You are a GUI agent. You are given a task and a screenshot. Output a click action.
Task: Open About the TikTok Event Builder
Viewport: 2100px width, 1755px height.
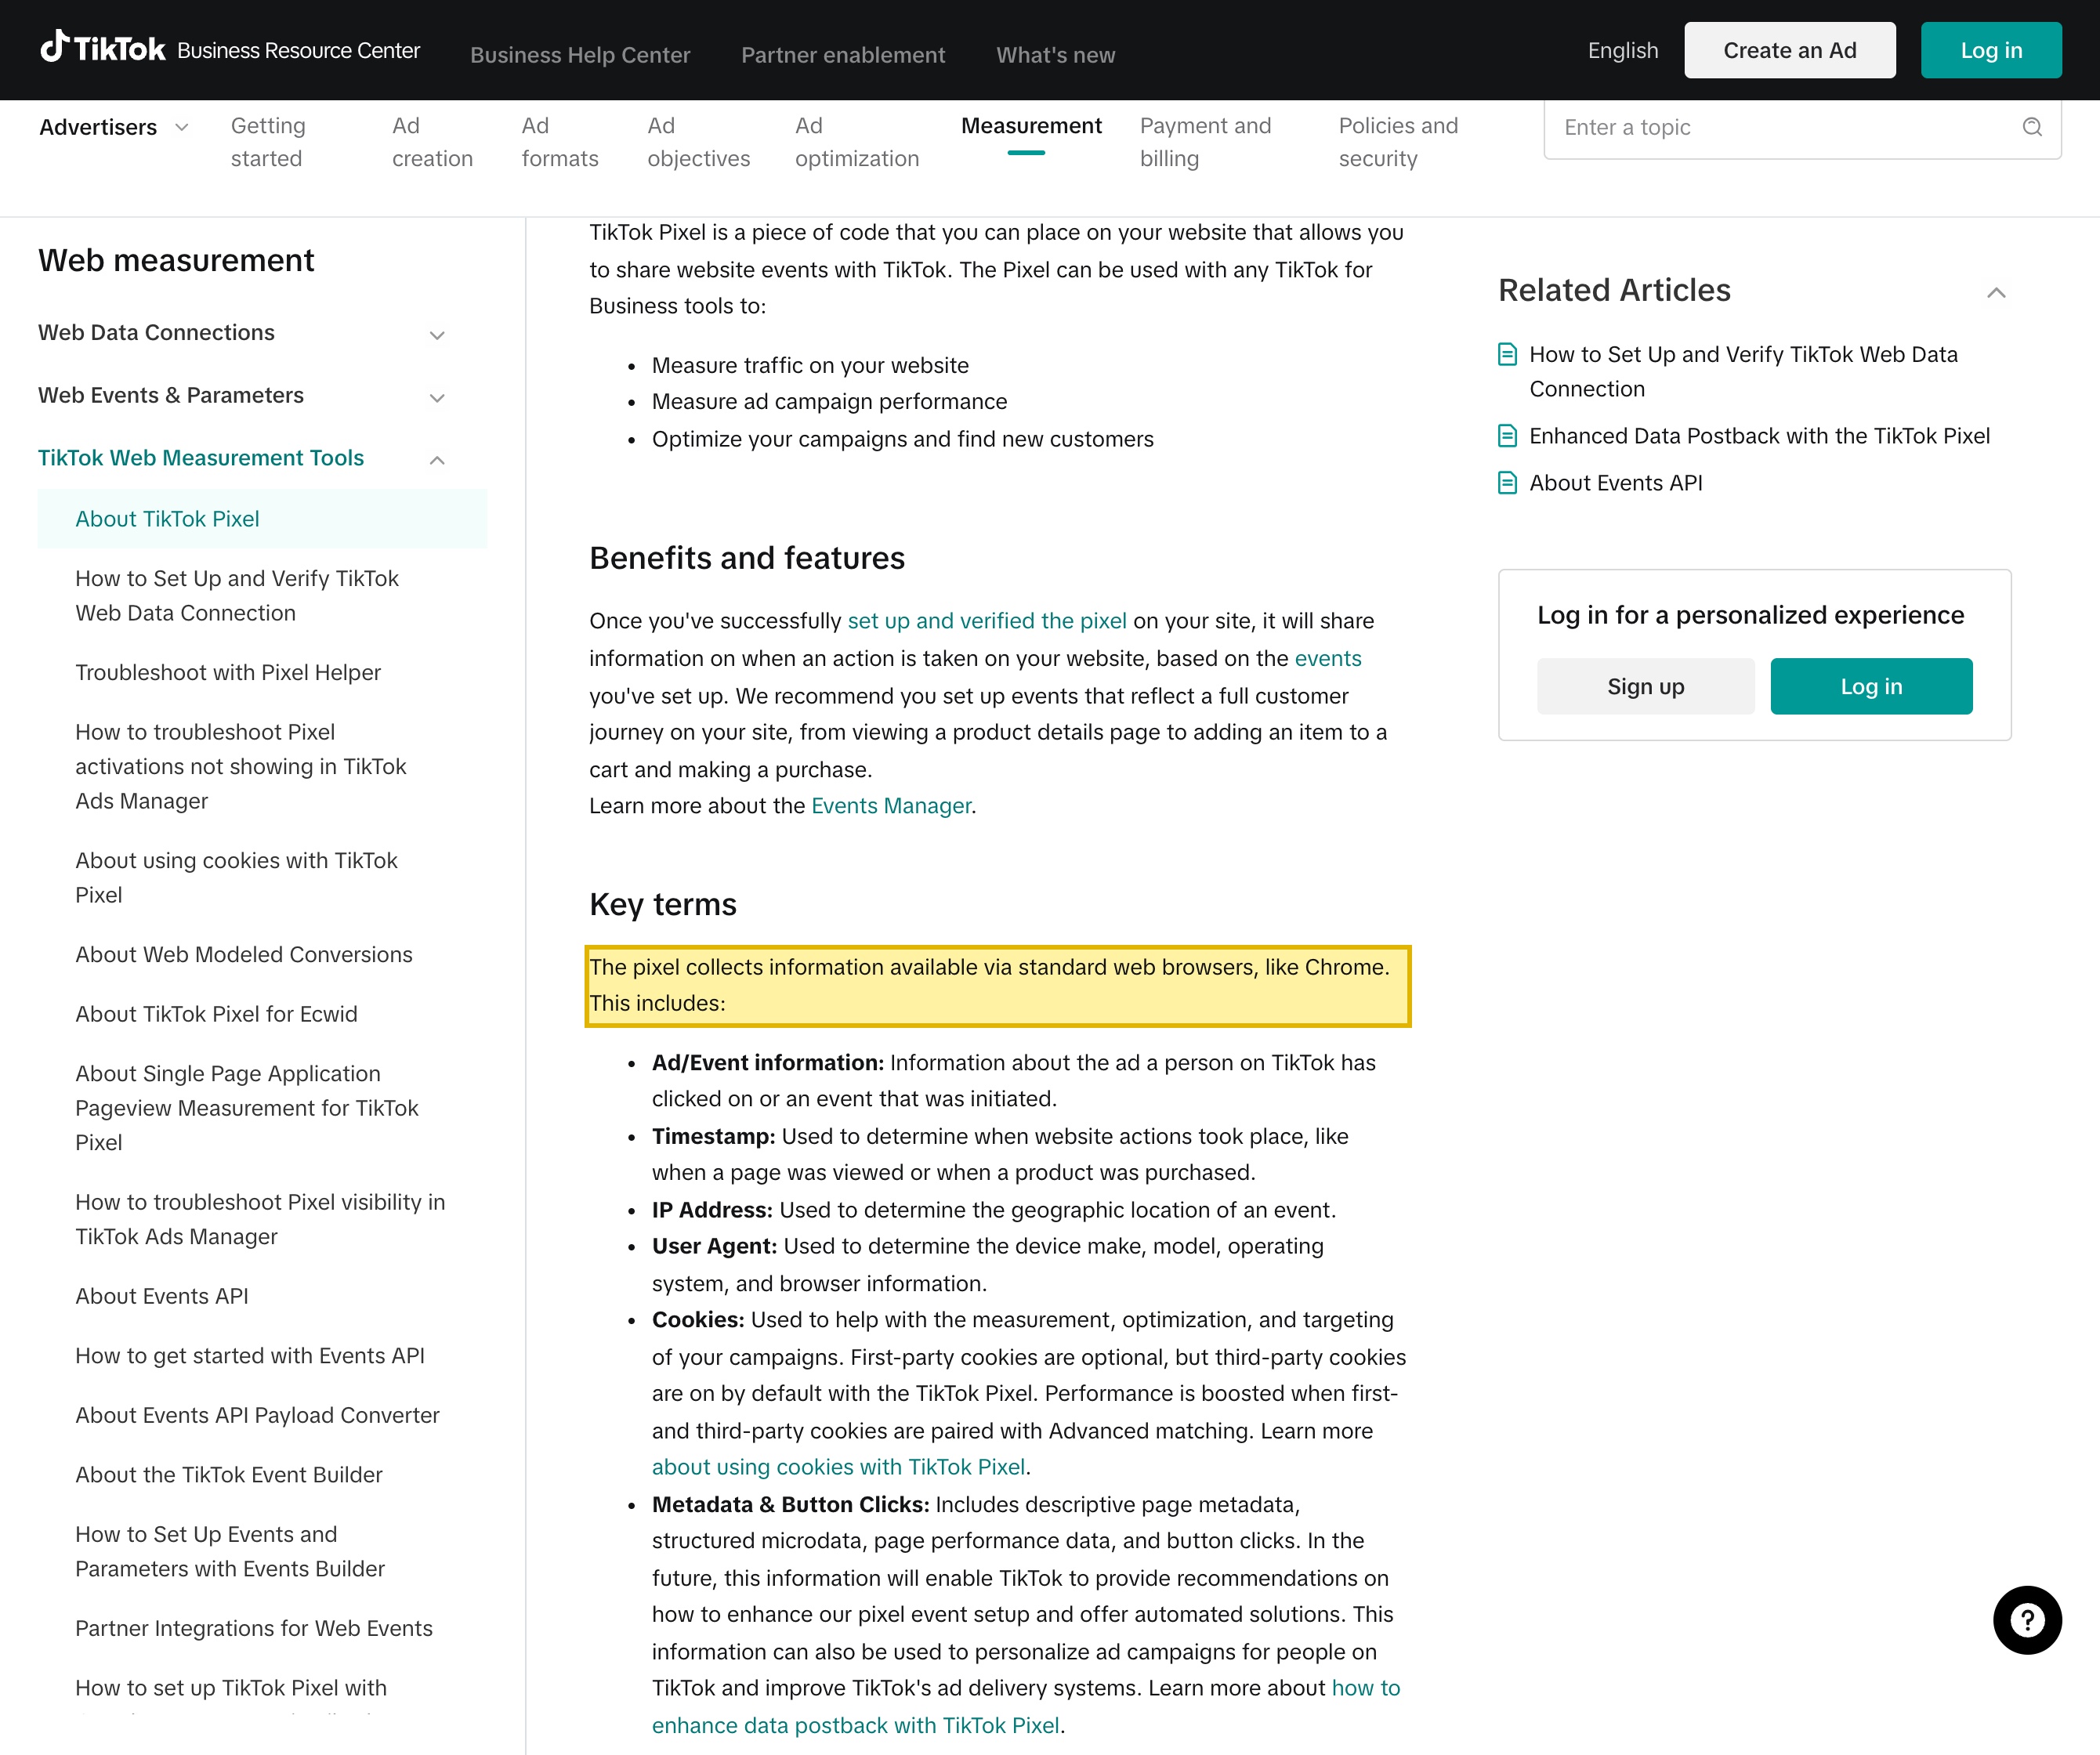229,1475
